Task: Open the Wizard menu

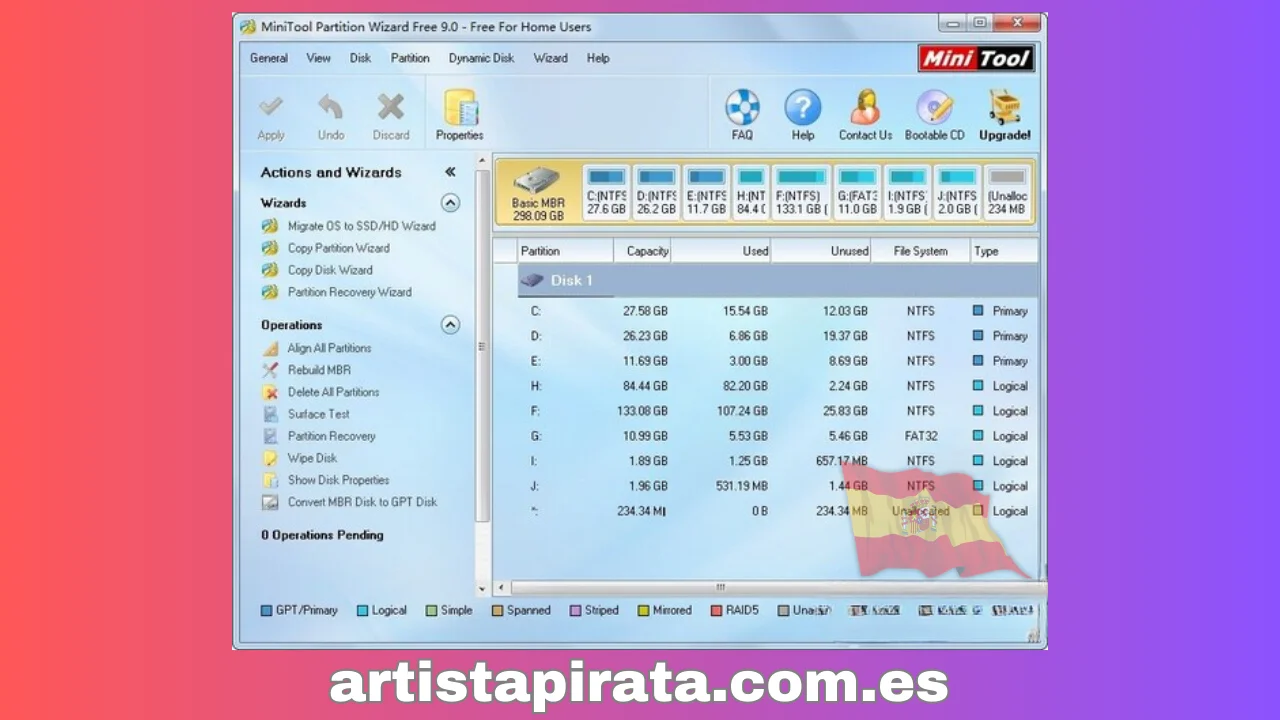Action: pyautogui.click(x=550, y=58)
